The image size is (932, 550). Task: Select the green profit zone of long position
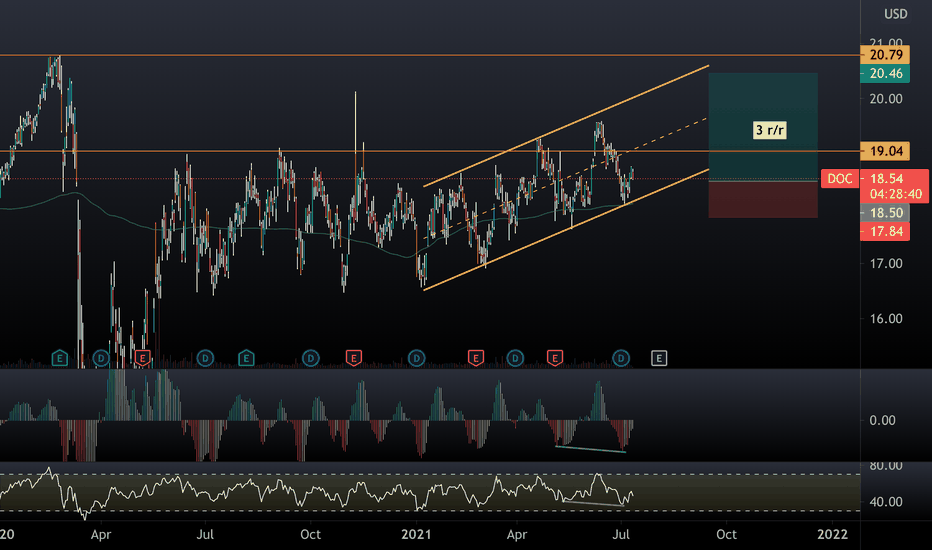(763, 127)
